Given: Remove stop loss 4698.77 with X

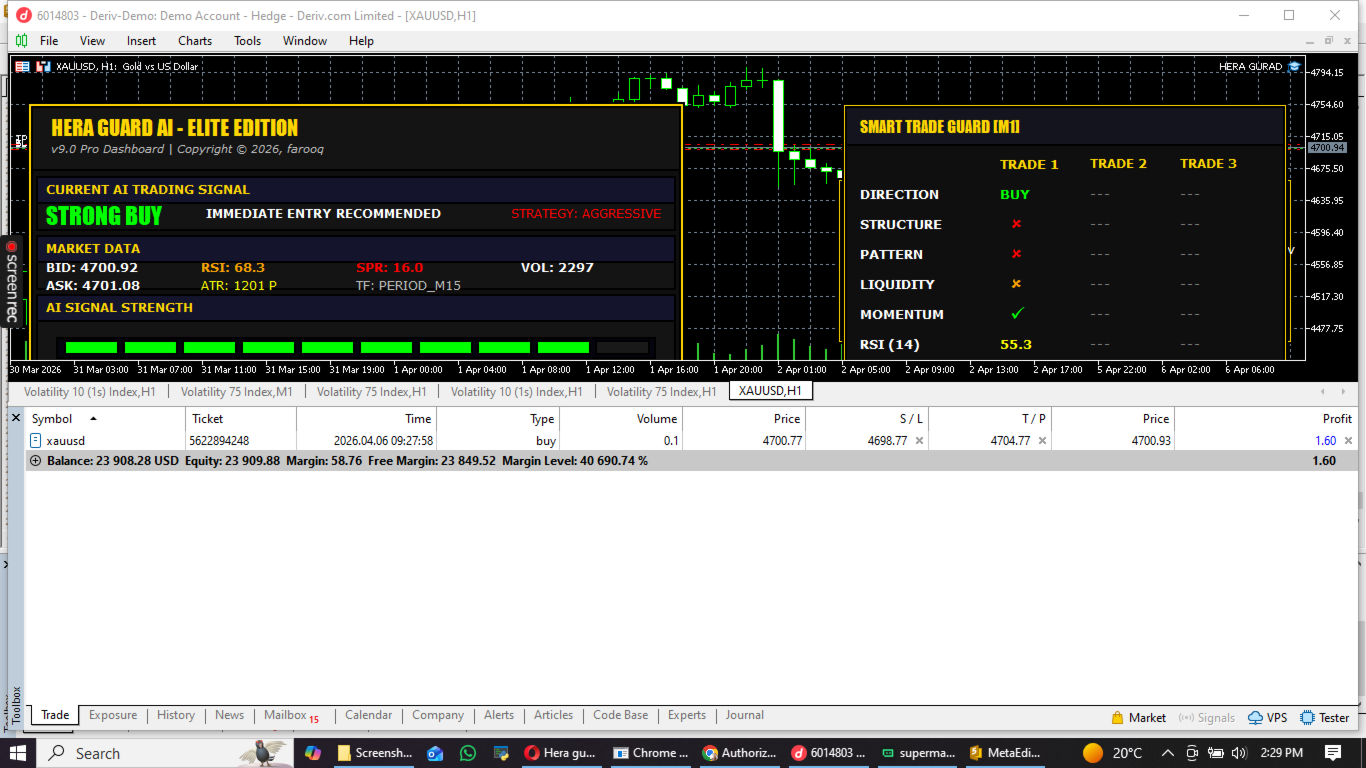Looking at the screenshot, I should (x=920, y=441).
